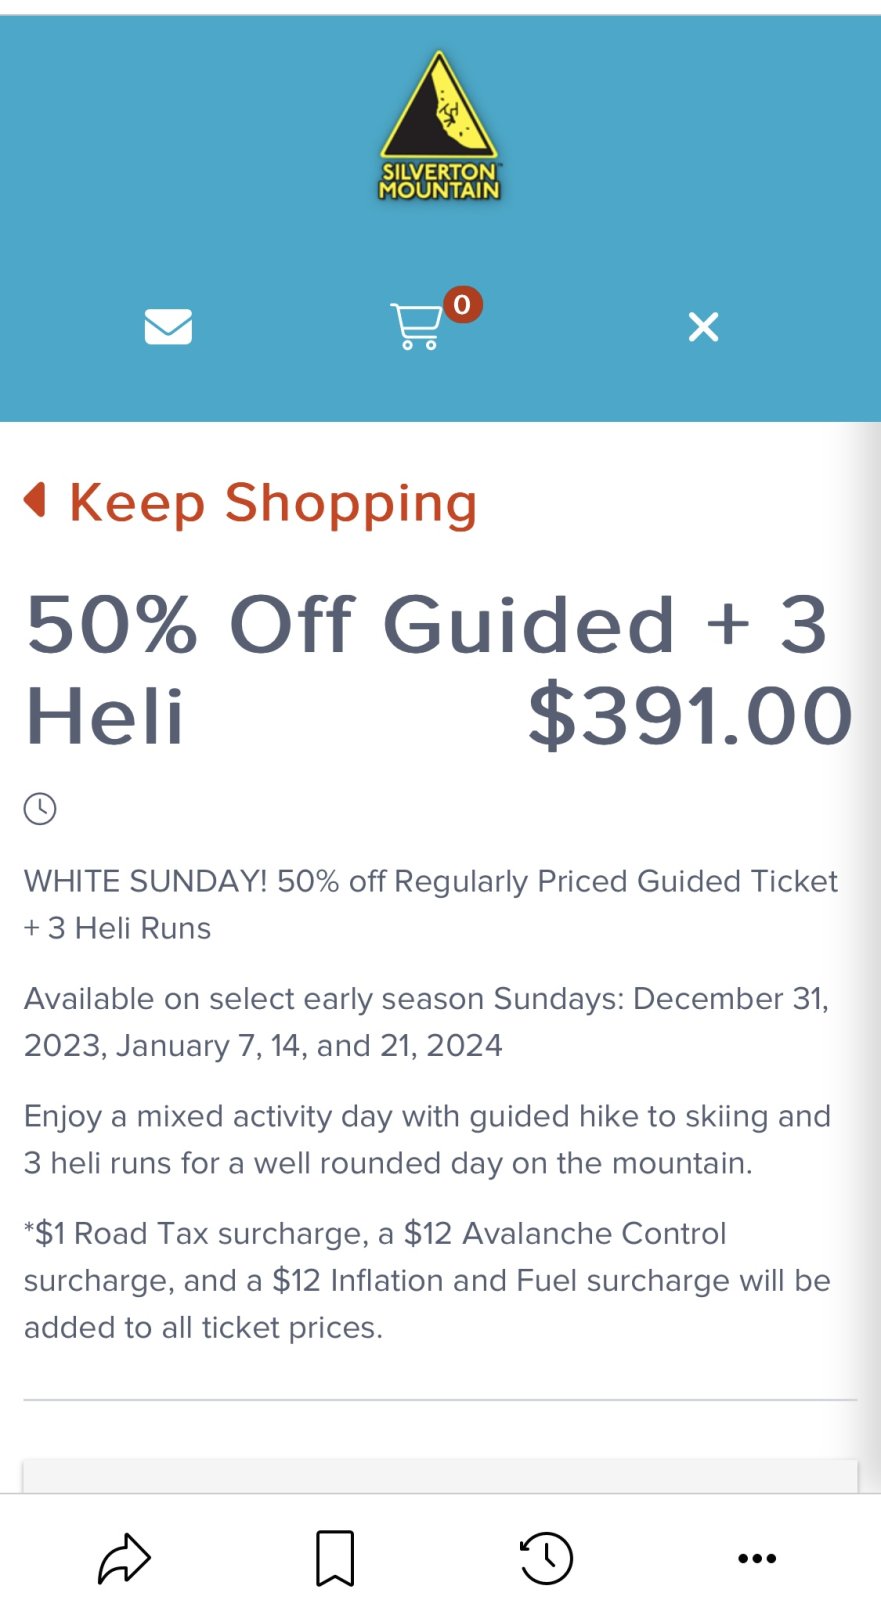881x1600 pixels.
Task: Click the clock icon under the title
Action: 40,808
